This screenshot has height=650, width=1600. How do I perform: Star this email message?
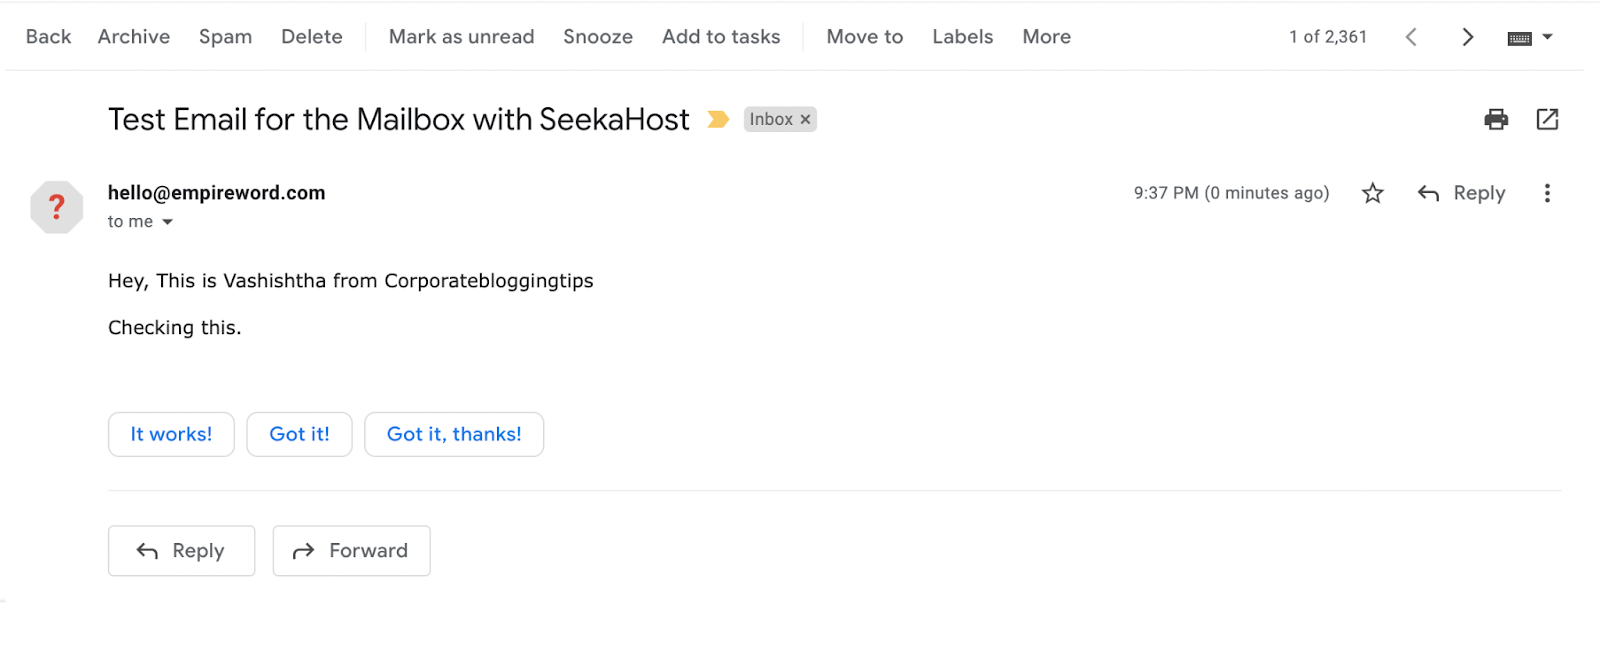pyautogui.click(x=1373, y=193)
